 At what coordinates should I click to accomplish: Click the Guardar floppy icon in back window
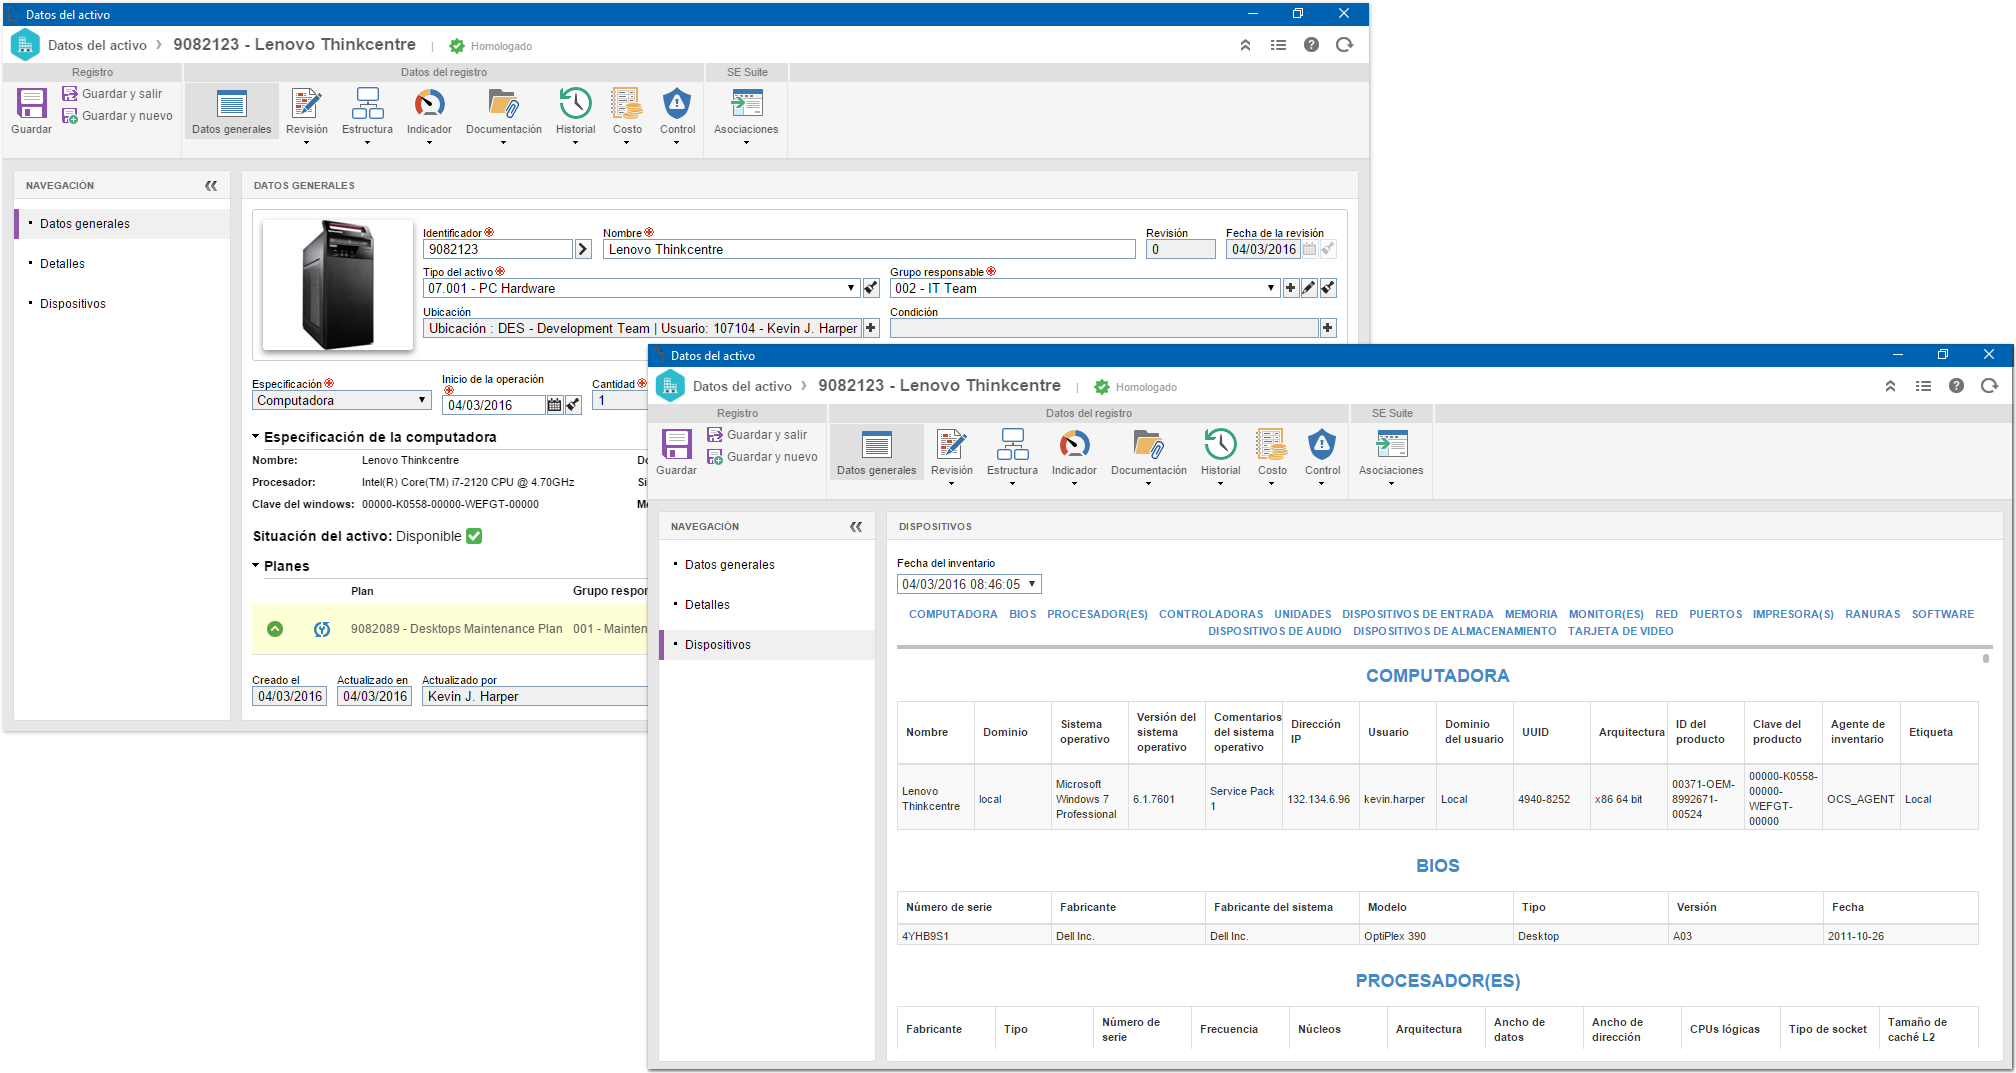(31, 104)
